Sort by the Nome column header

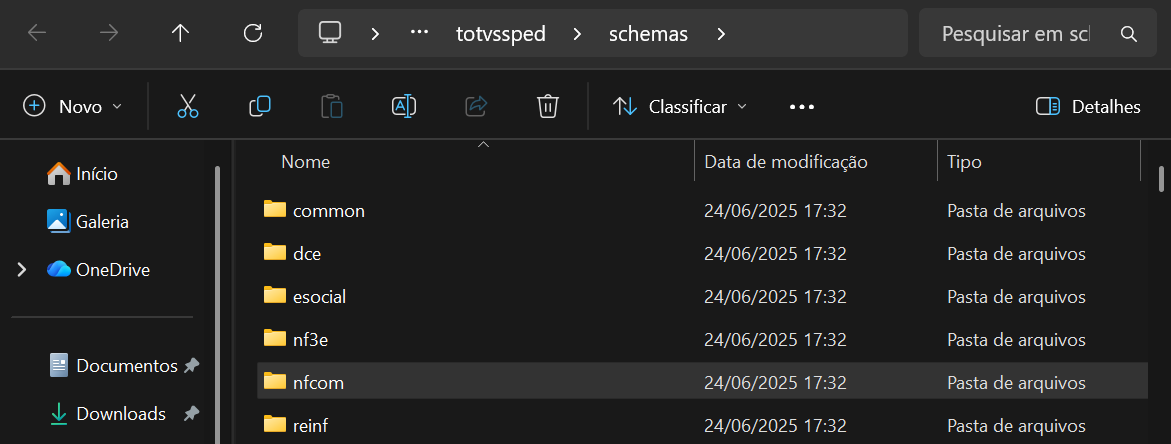[306, 161]
